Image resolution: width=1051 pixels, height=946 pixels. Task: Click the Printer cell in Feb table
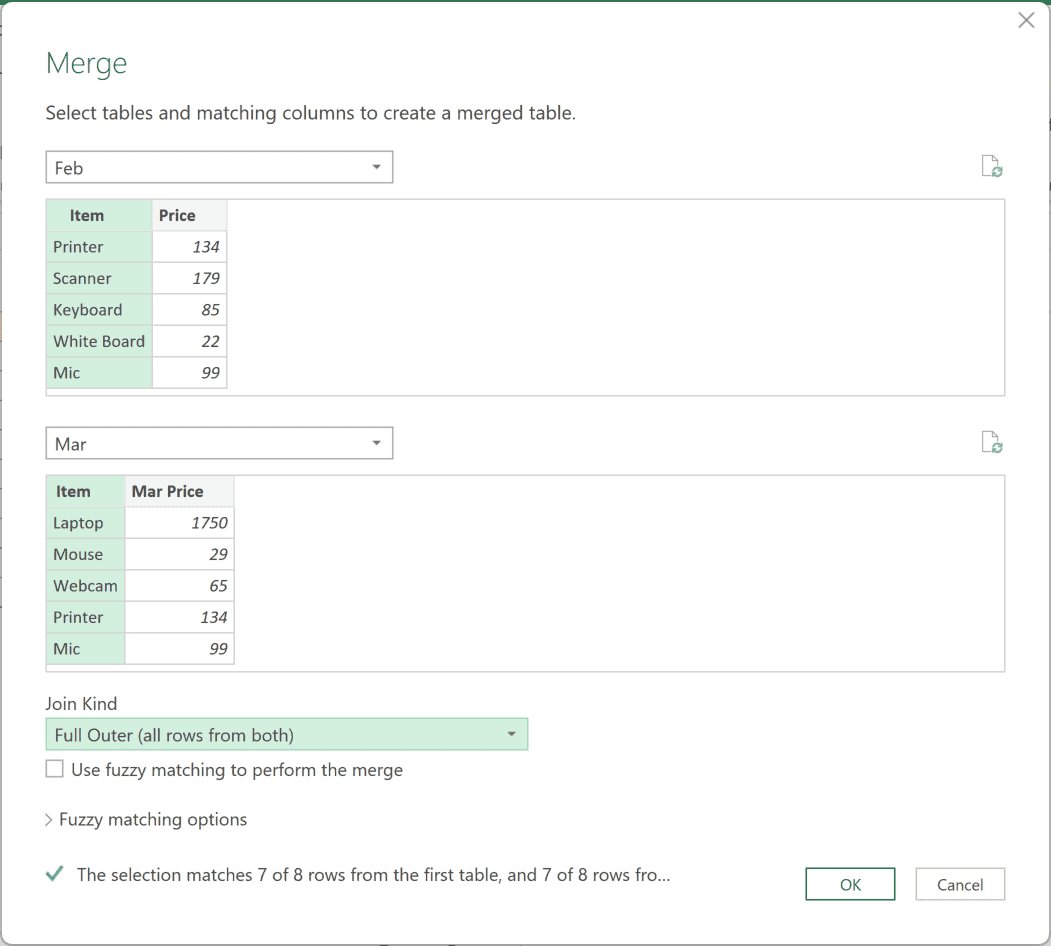[x=99, y=247]
